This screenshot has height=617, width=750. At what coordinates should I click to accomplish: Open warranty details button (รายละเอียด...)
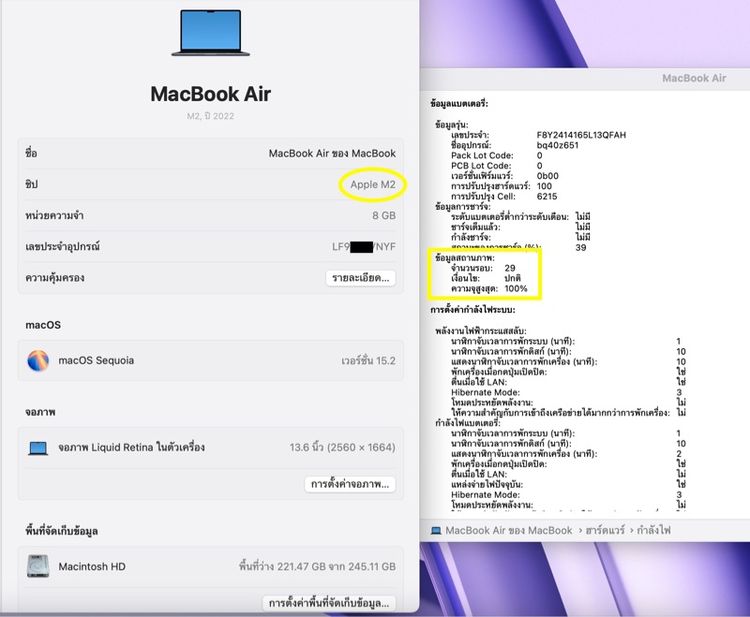click(361, 278)
